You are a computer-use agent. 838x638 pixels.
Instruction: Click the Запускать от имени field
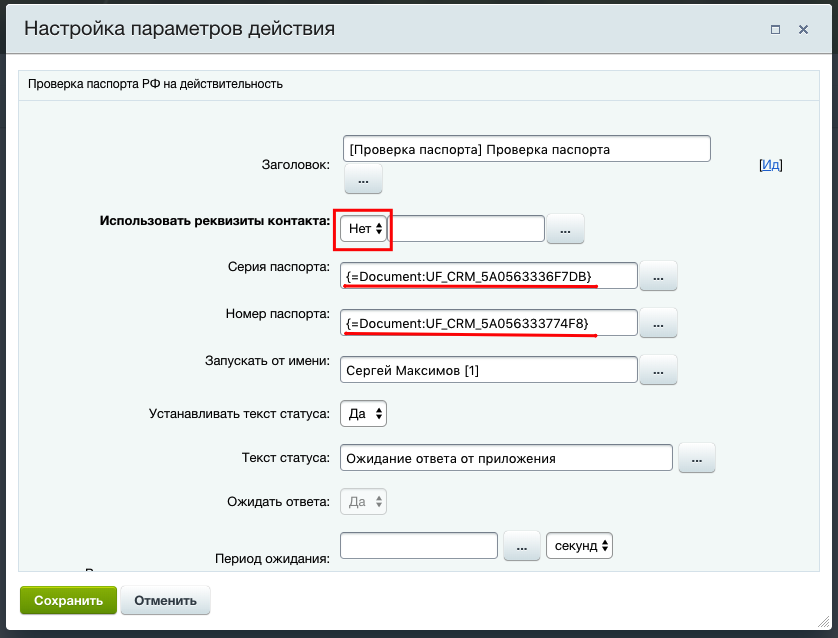[488, 370]
